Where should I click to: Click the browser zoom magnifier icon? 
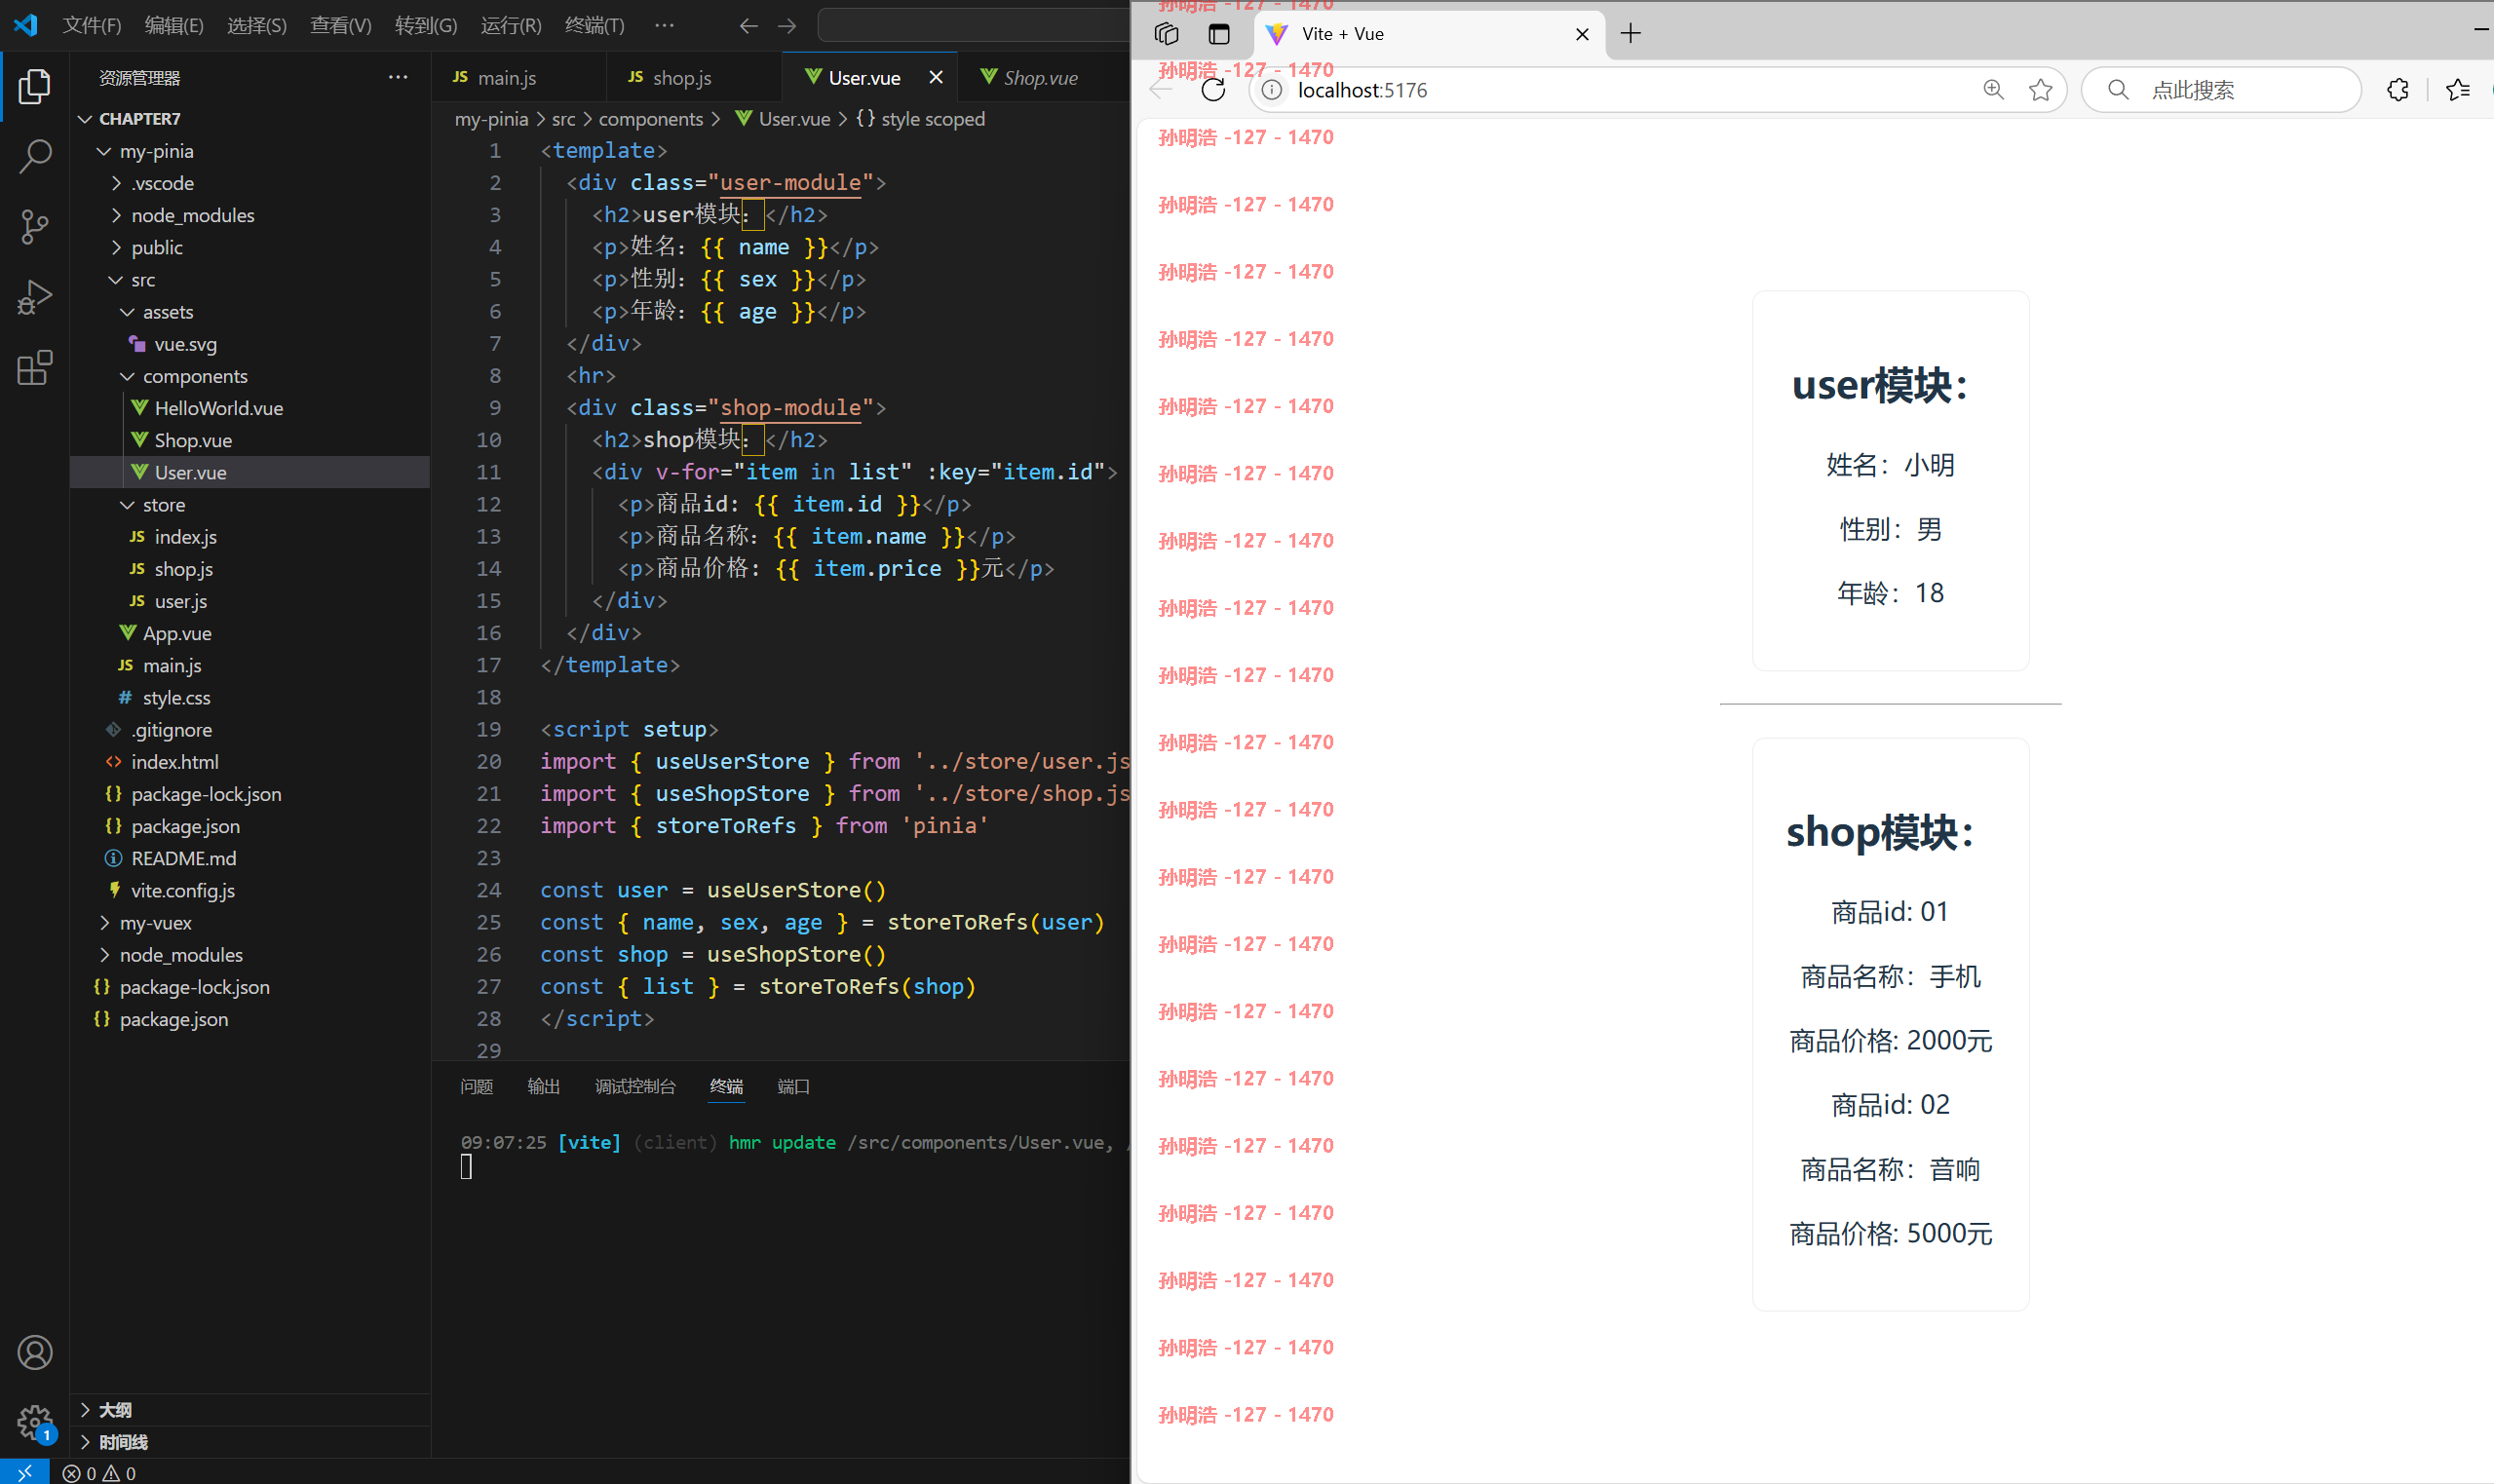[x=1993, y=90]
